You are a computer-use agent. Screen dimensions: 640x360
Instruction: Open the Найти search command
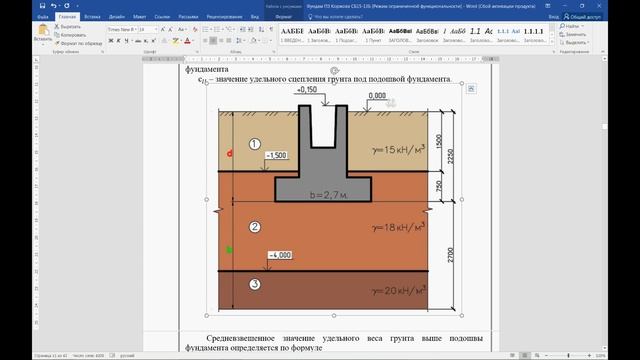pyautogui.click(x=571, y=26)
